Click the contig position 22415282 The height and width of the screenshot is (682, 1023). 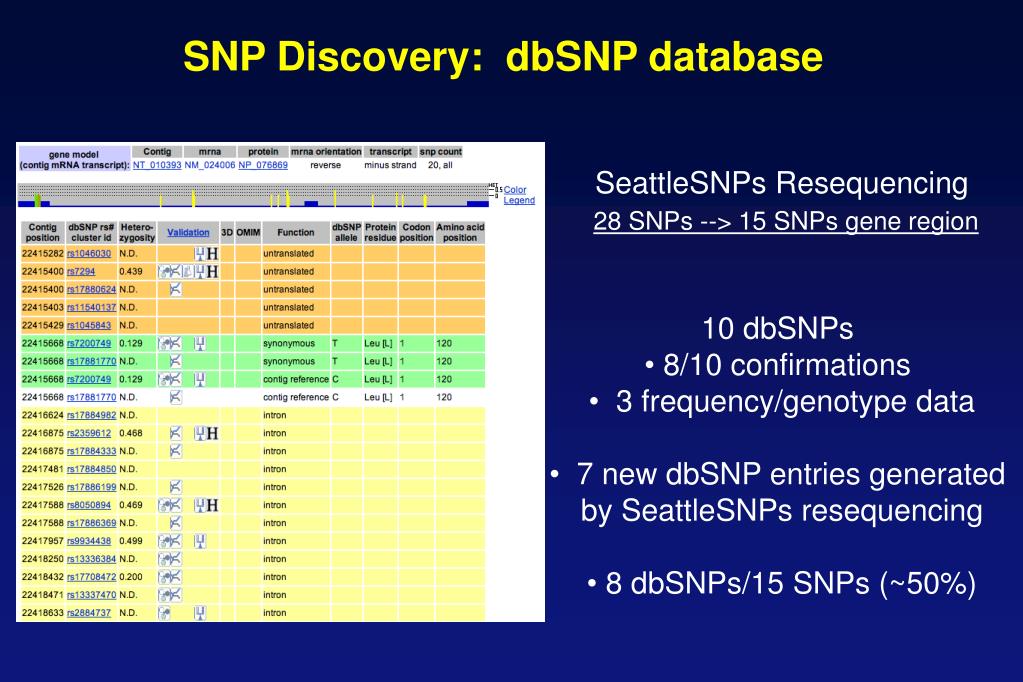(x=43, y=253)
